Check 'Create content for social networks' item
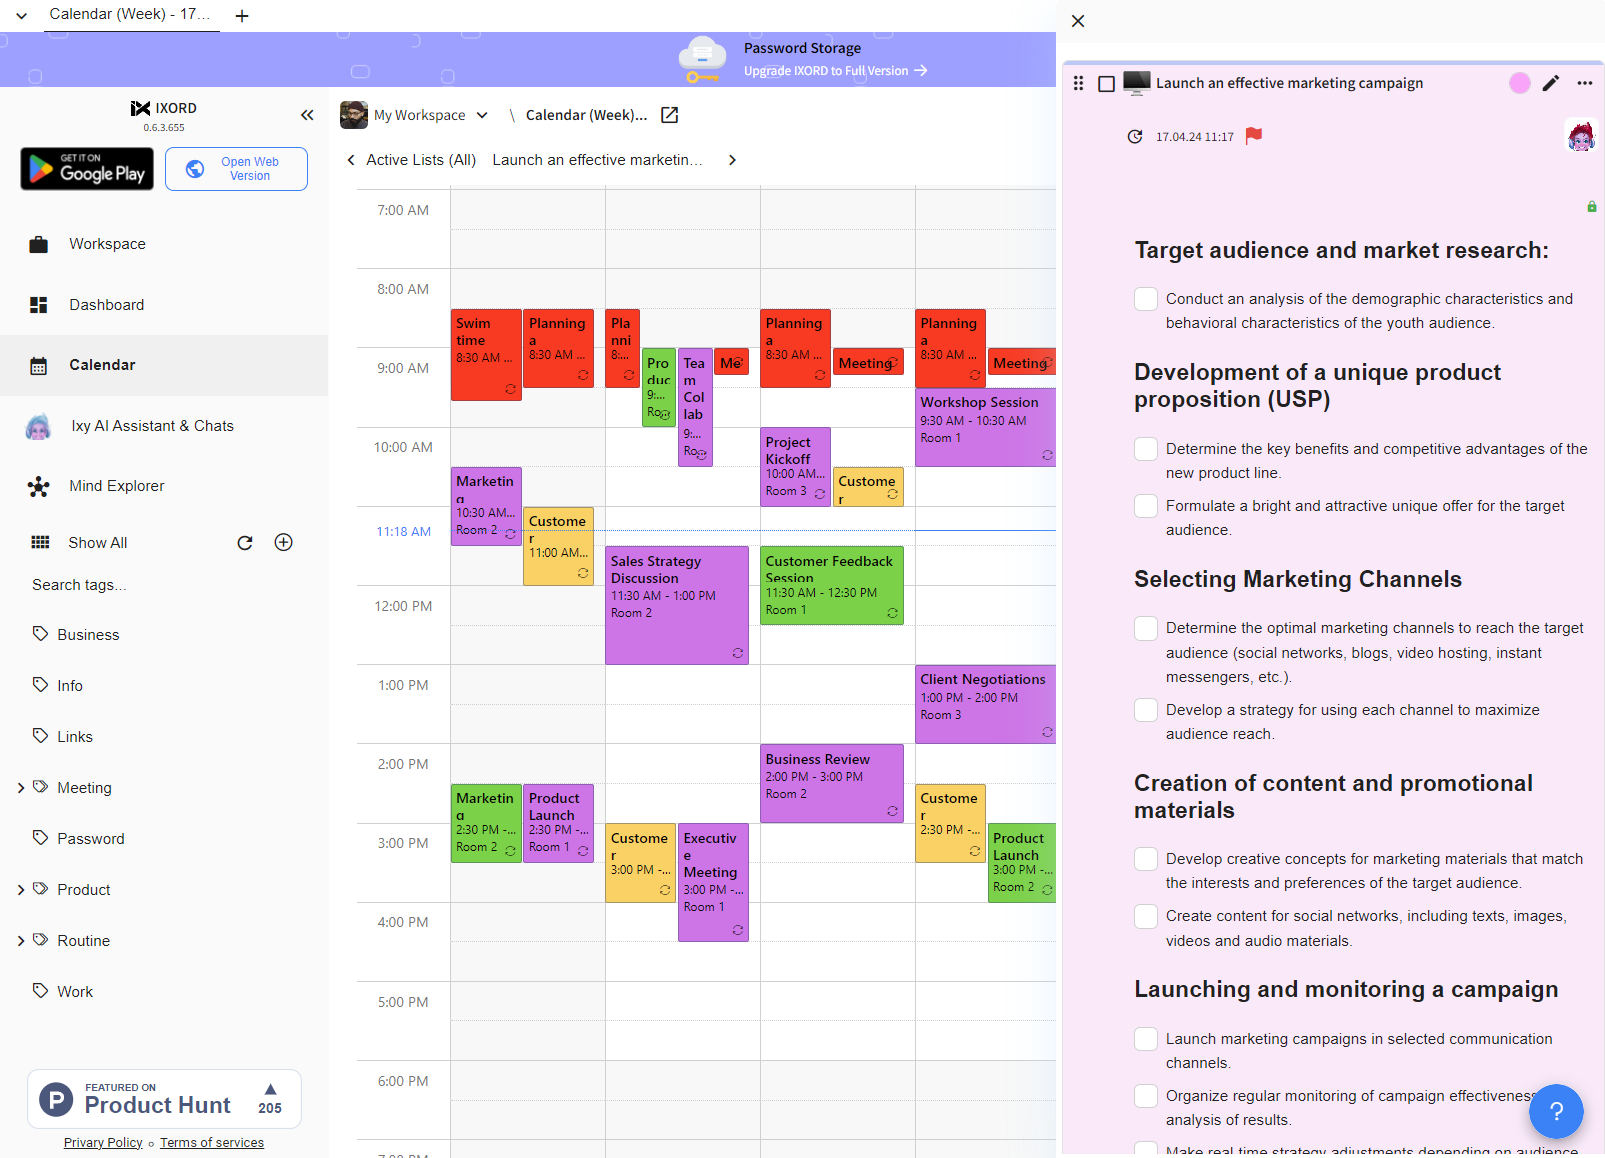 point(1146,916)
